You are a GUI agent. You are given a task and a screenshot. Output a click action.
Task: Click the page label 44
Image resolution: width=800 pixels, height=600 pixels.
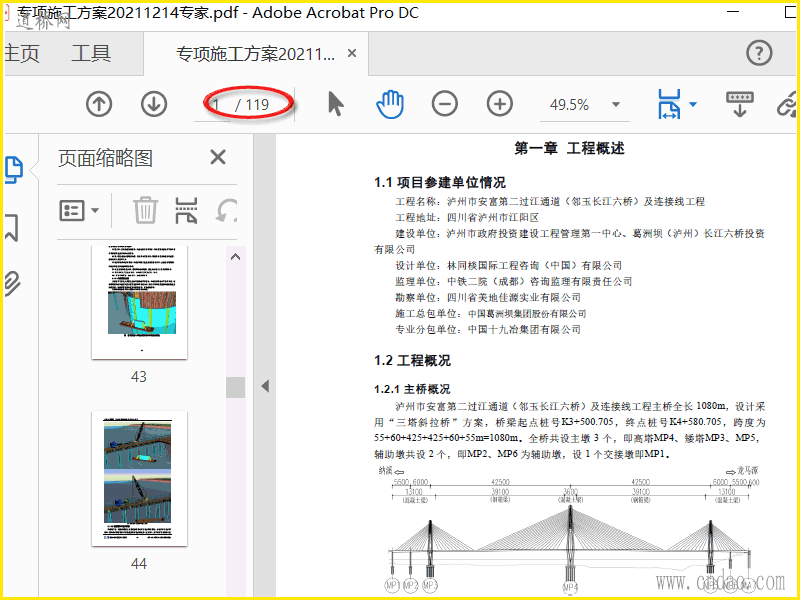coord(139,563)
